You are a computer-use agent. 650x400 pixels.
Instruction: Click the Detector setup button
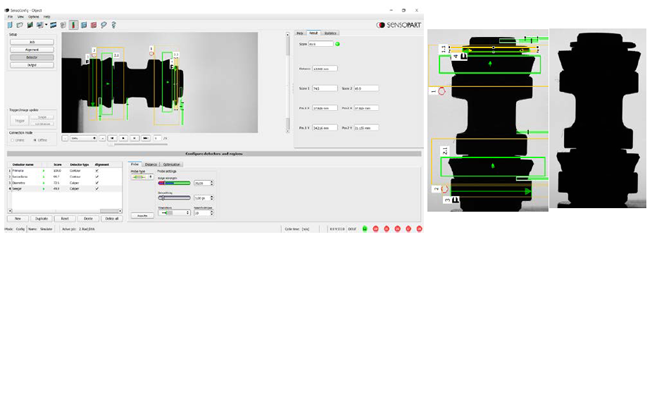(x=32, y=57)
